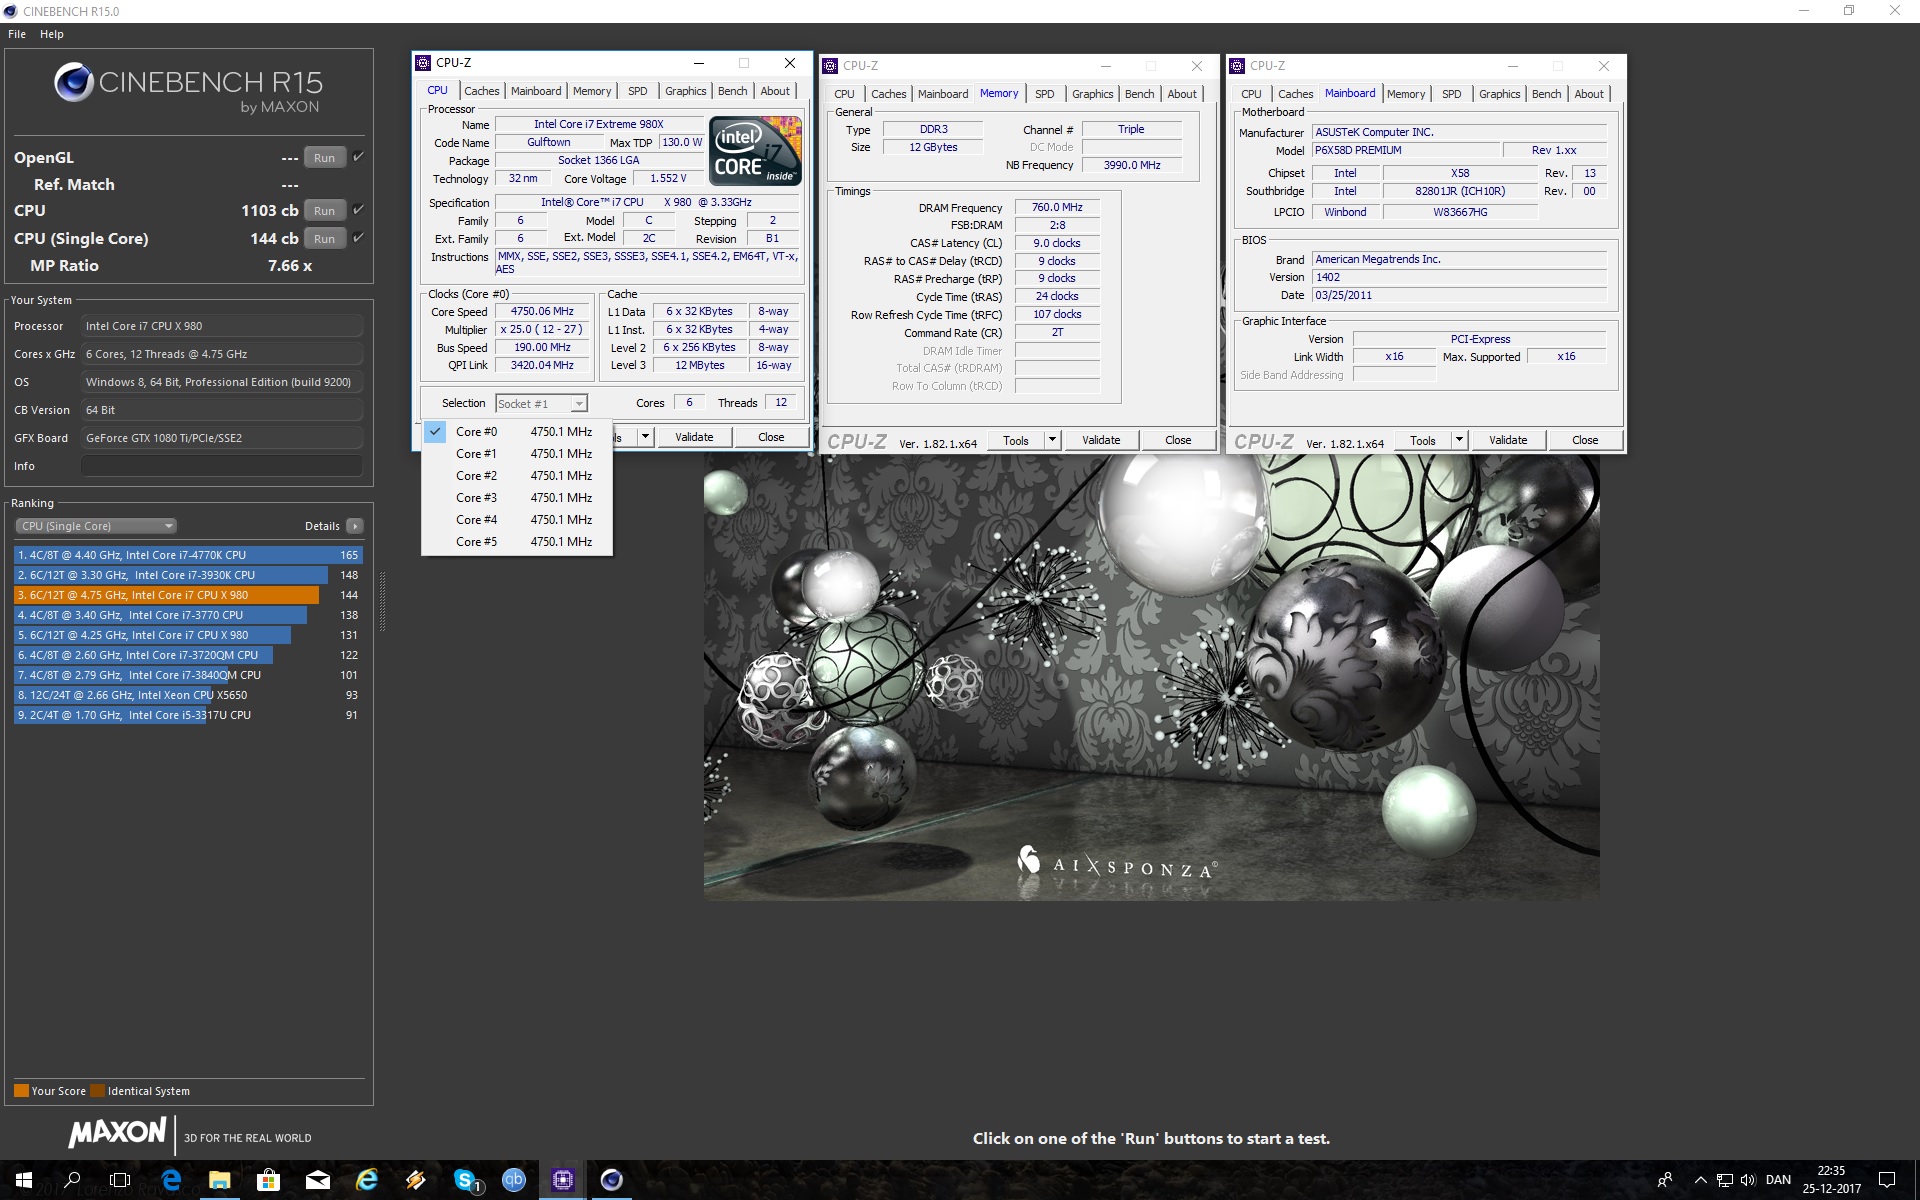Image resolution: width=1920 pixels, height=1200 pixels.
Task: Click CPU-Z icon in first window title
Action: 423,63
